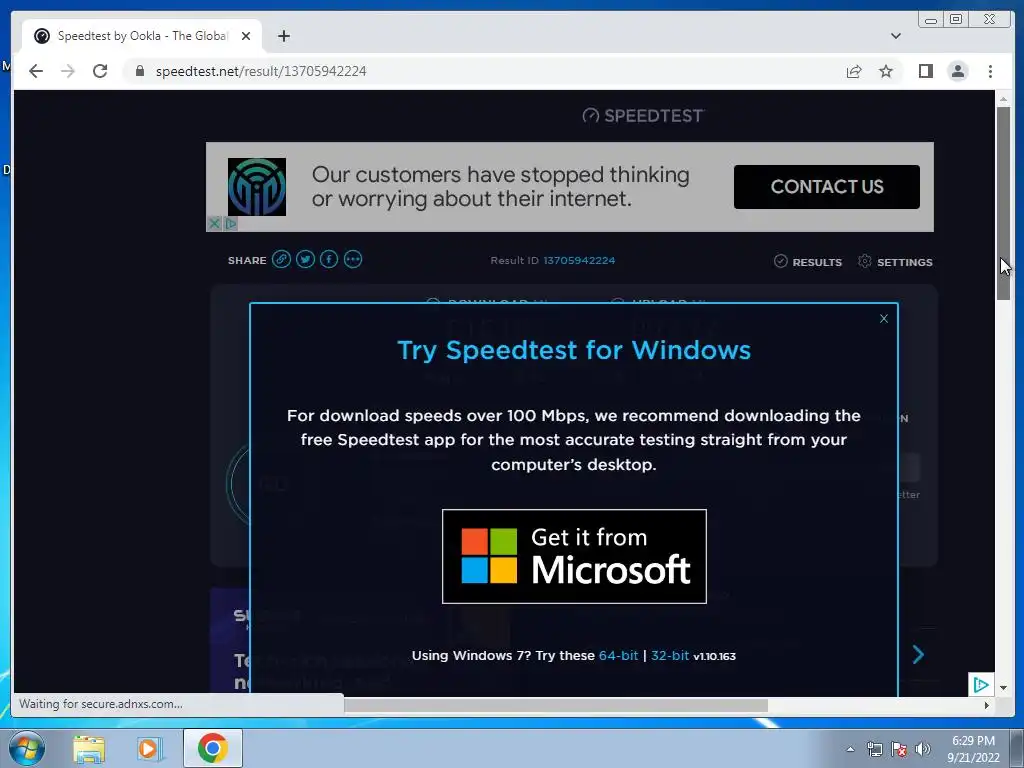Expand the tab search dropdown arrow
This screenshot has height=768, width=1024.
click(x=896, y=36)
